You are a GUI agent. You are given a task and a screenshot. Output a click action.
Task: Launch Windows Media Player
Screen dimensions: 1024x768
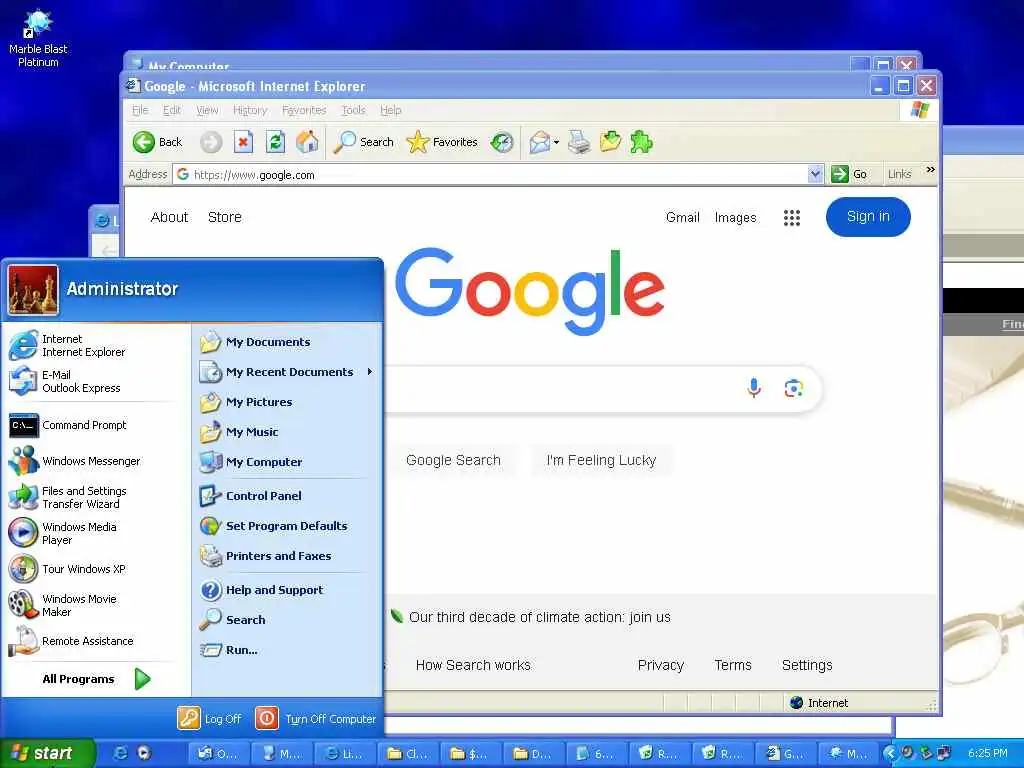(96, 533)
